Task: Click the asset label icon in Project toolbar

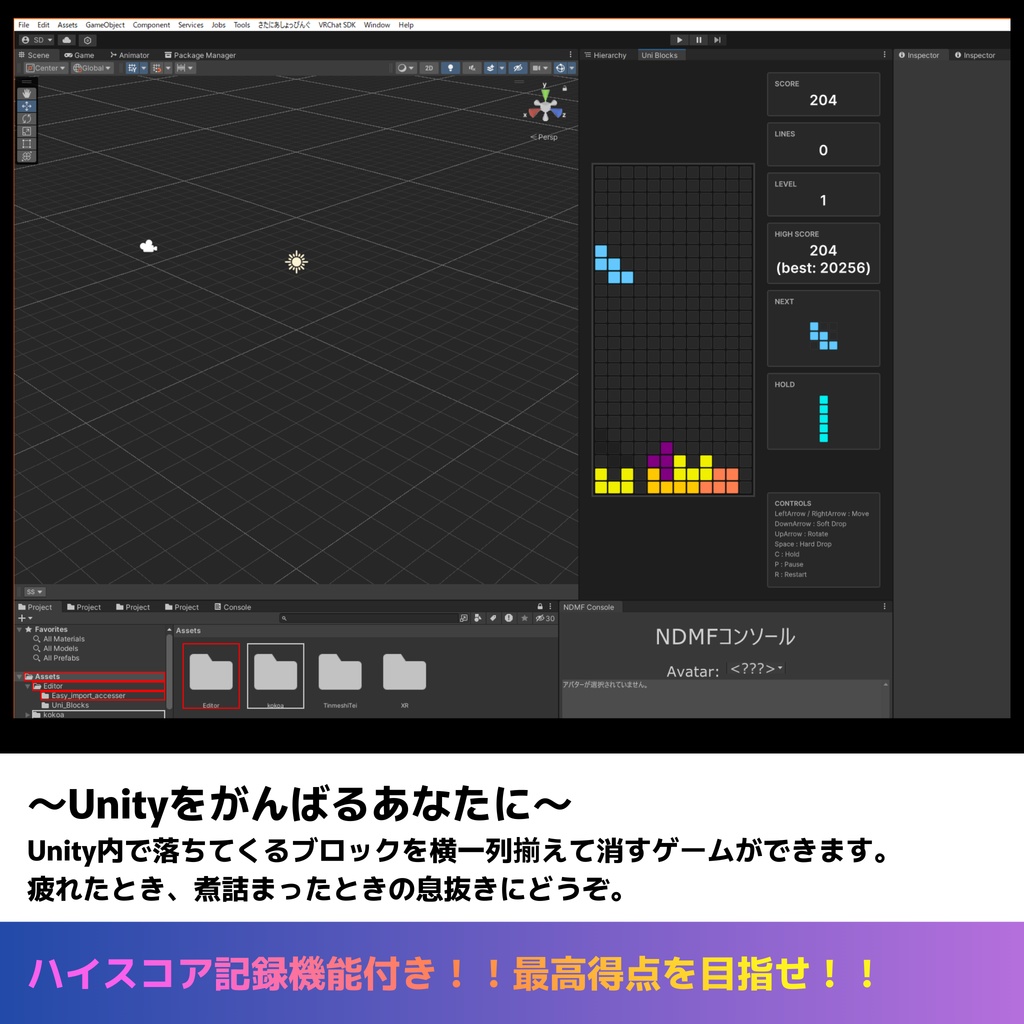Action: 493,618
